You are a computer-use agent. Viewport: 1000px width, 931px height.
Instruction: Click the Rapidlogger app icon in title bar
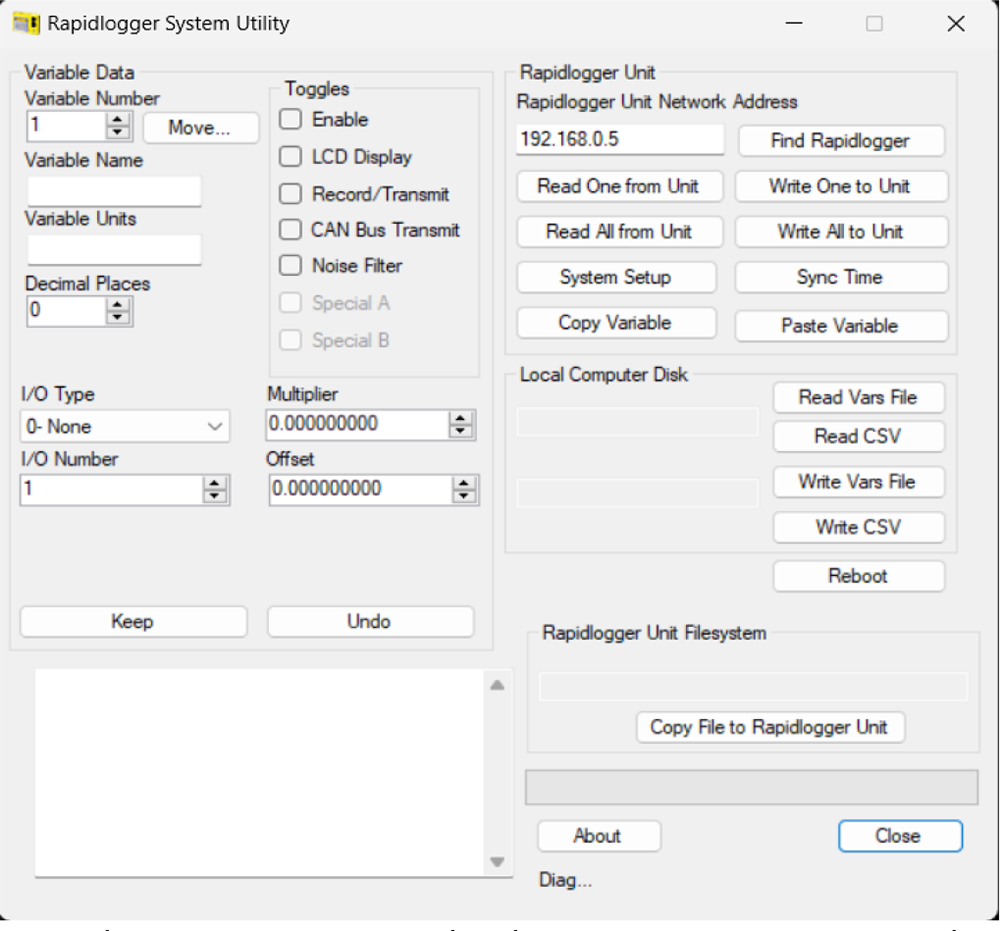(26, 24)
